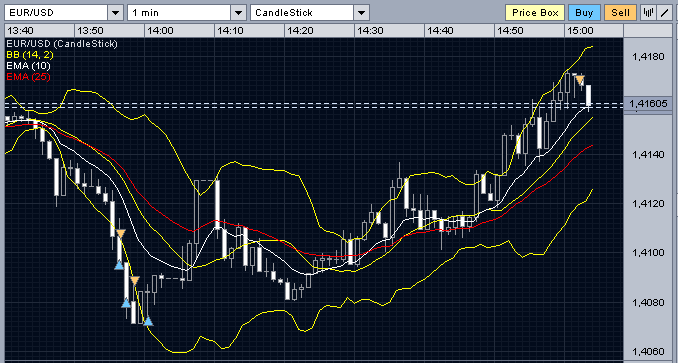678x363 pixels.
Task: Click the Price Box button
Action: (535, 13)
